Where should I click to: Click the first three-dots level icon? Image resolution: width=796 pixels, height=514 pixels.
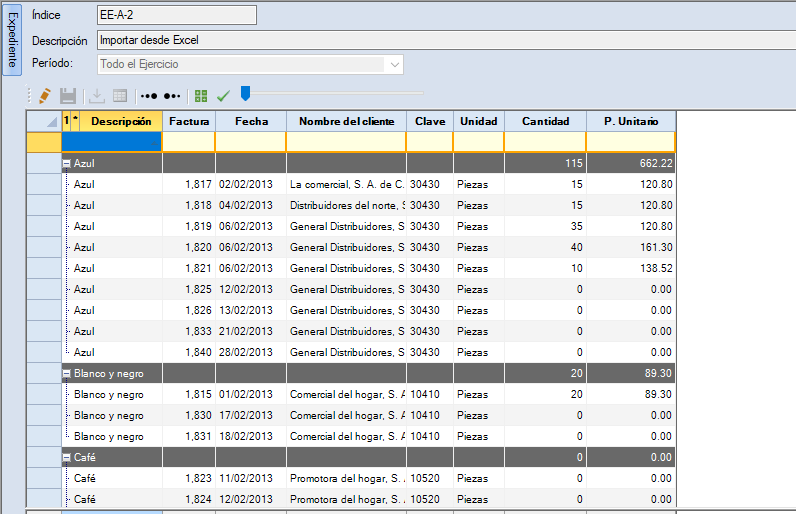coord(149,96)
